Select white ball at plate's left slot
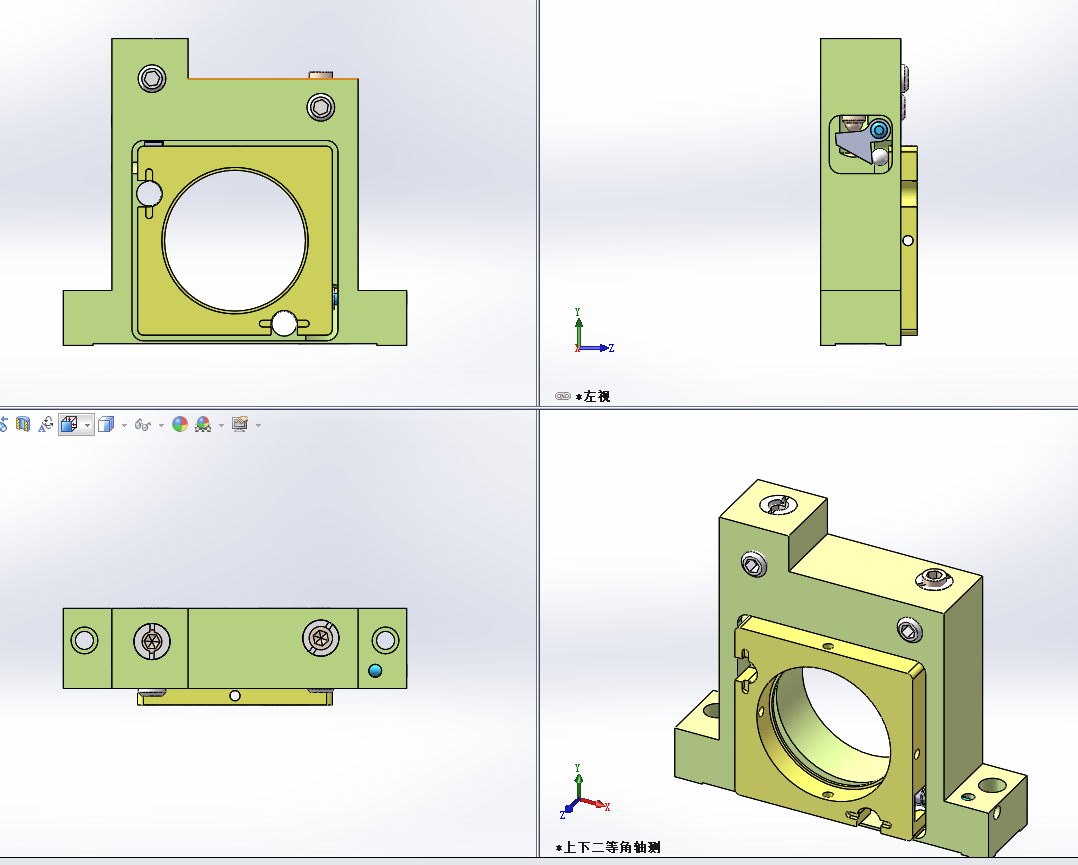The height and width of the screenshot is (865, 1078). coord(148,193)
